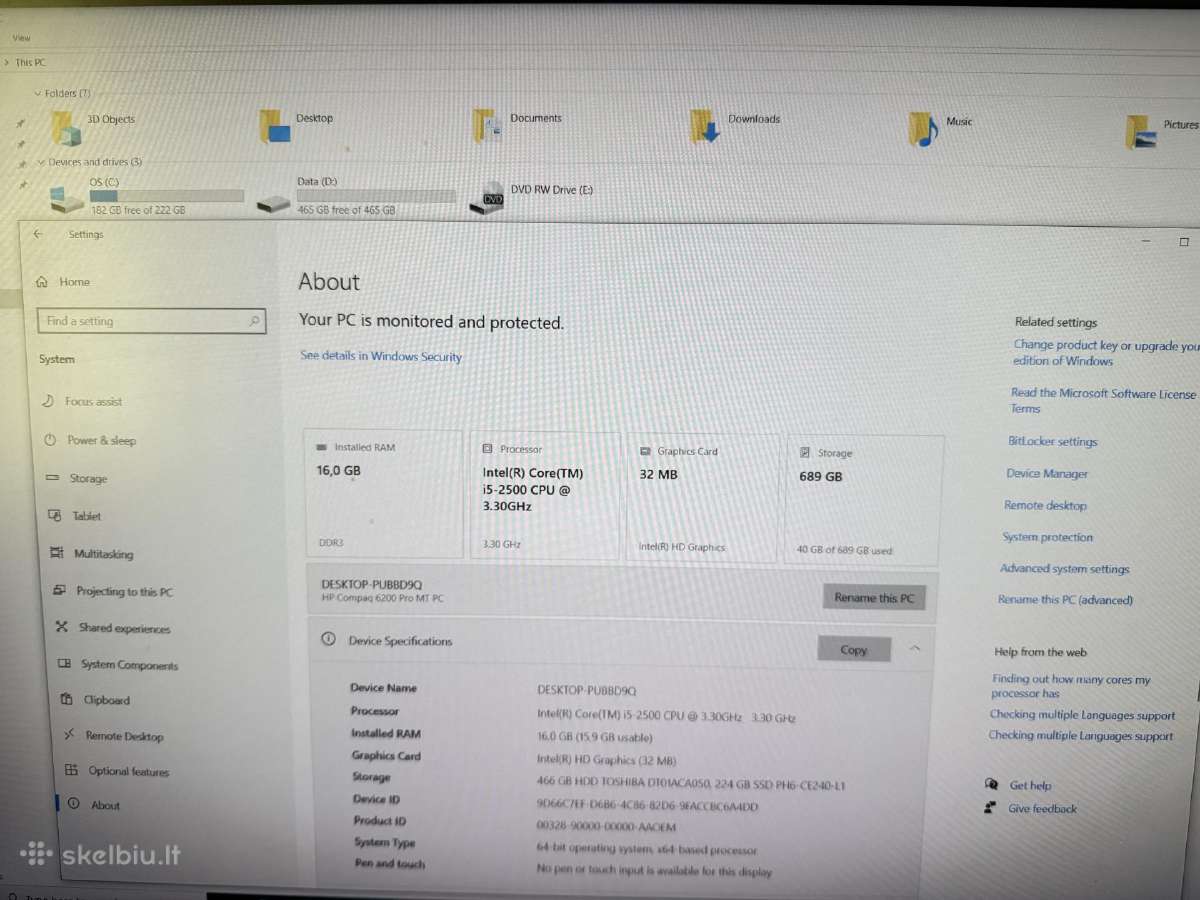Open BitLocker settings link
Screen dimensions: 1200x900
coord(1052,441)
